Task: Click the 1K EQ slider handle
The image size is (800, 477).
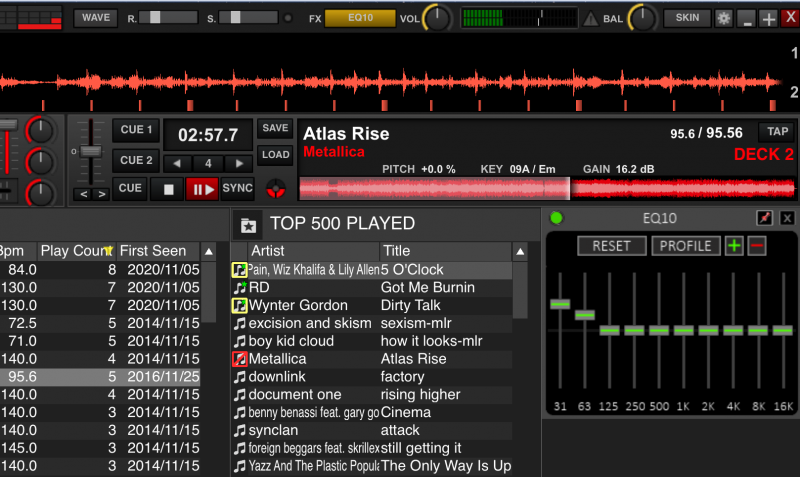Action: pos(684,331)
